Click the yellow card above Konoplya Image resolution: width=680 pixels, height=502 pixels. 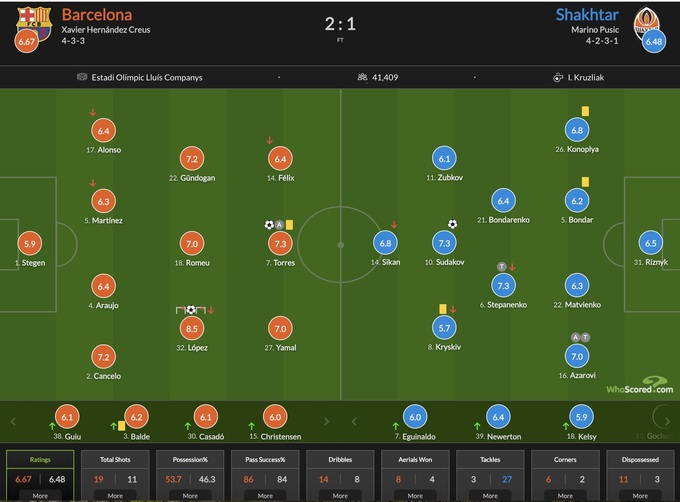pos(584,111)
